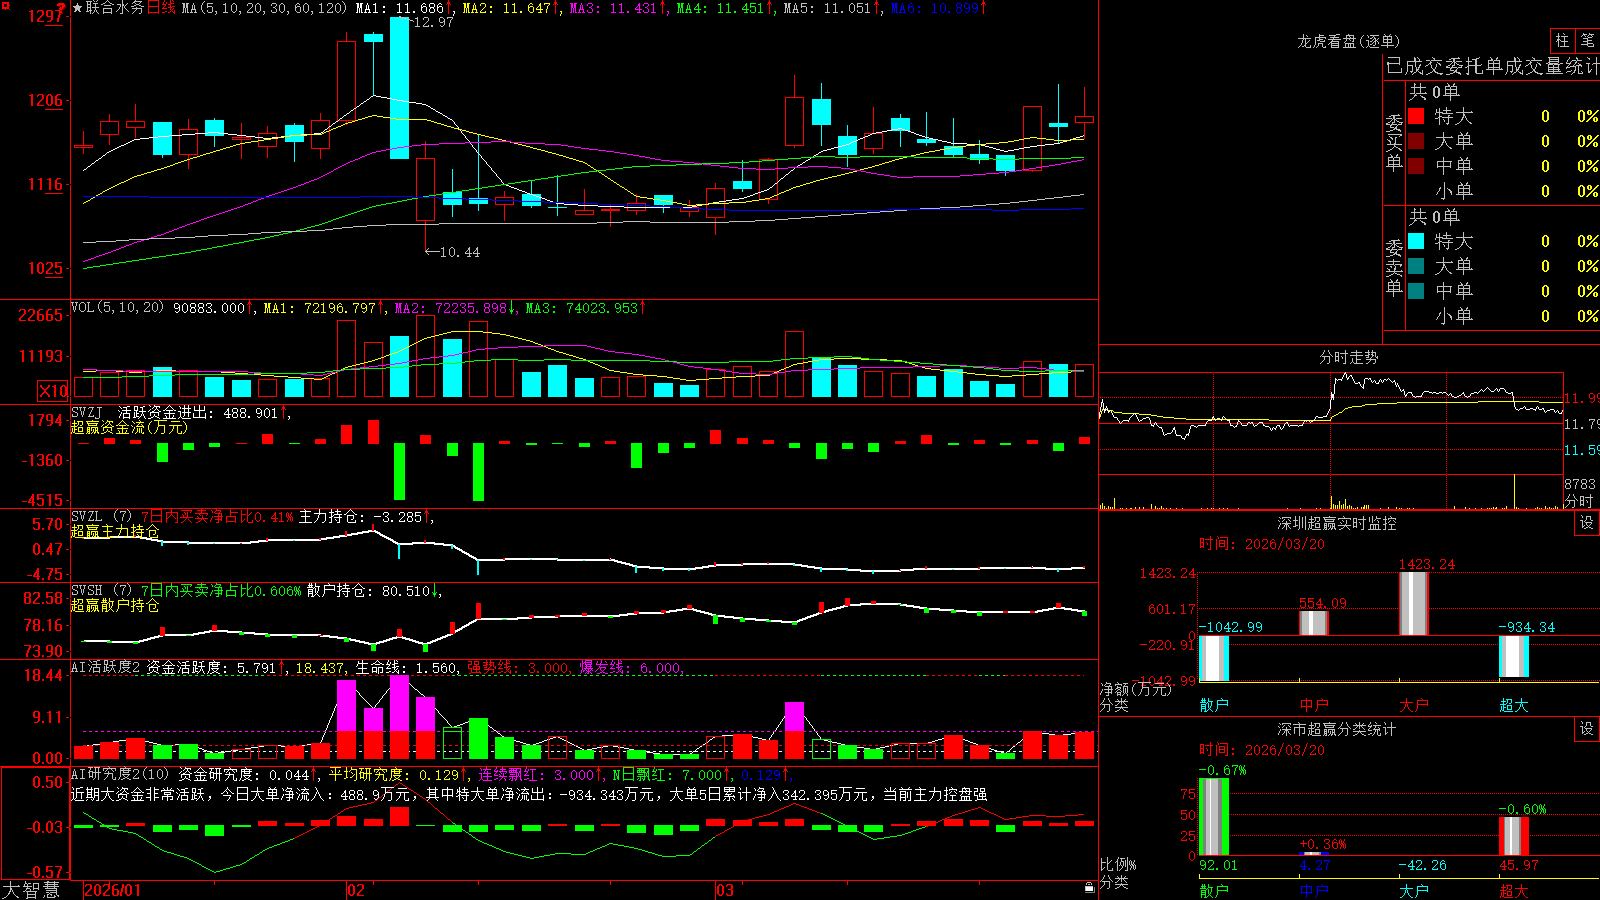1600x900 pixels.
Task: Click the 03 month marker on the timeline
Action: [725, 890]
